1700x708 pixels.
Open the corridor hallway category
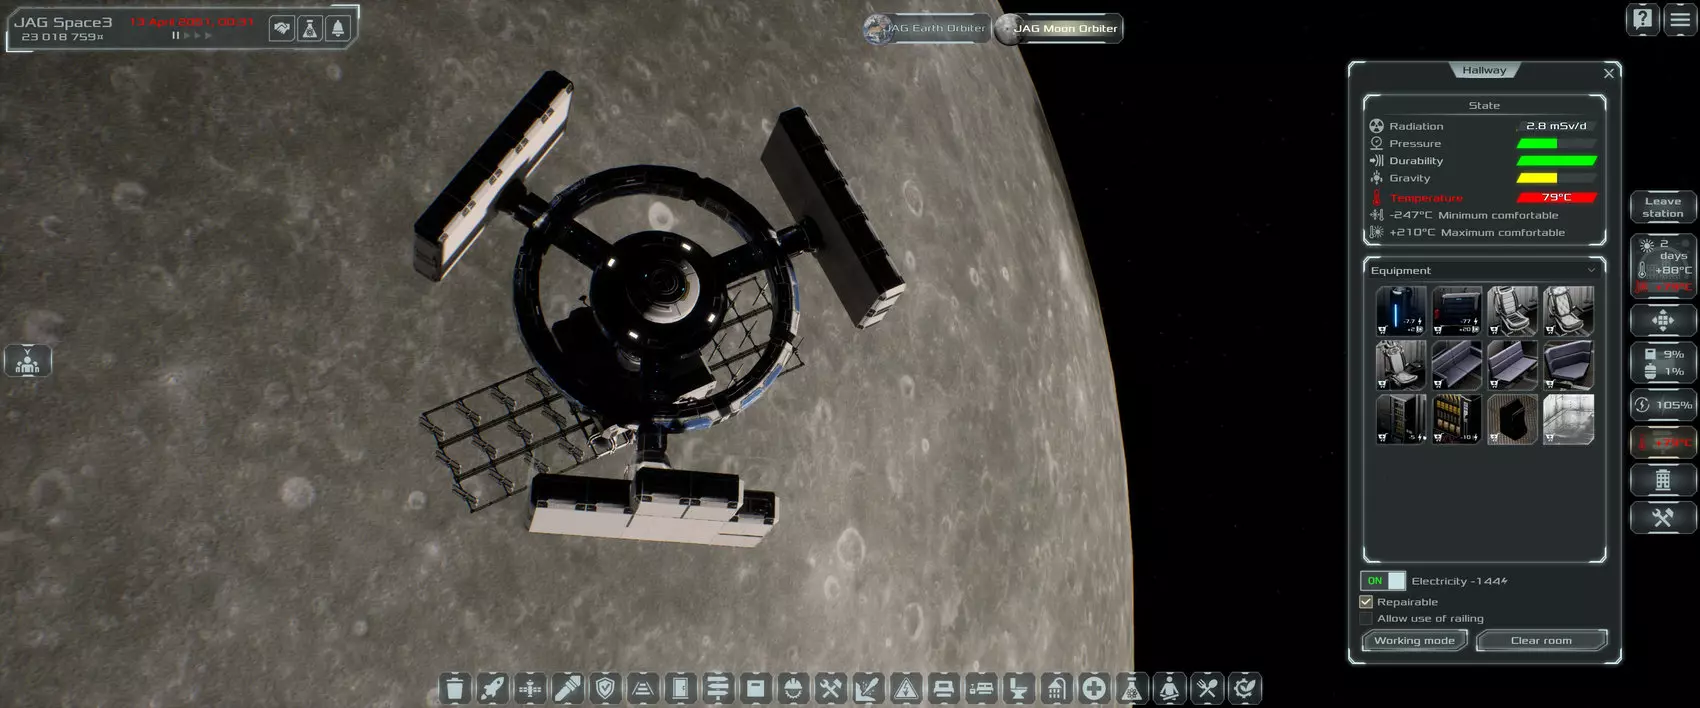tap(643, 688)
